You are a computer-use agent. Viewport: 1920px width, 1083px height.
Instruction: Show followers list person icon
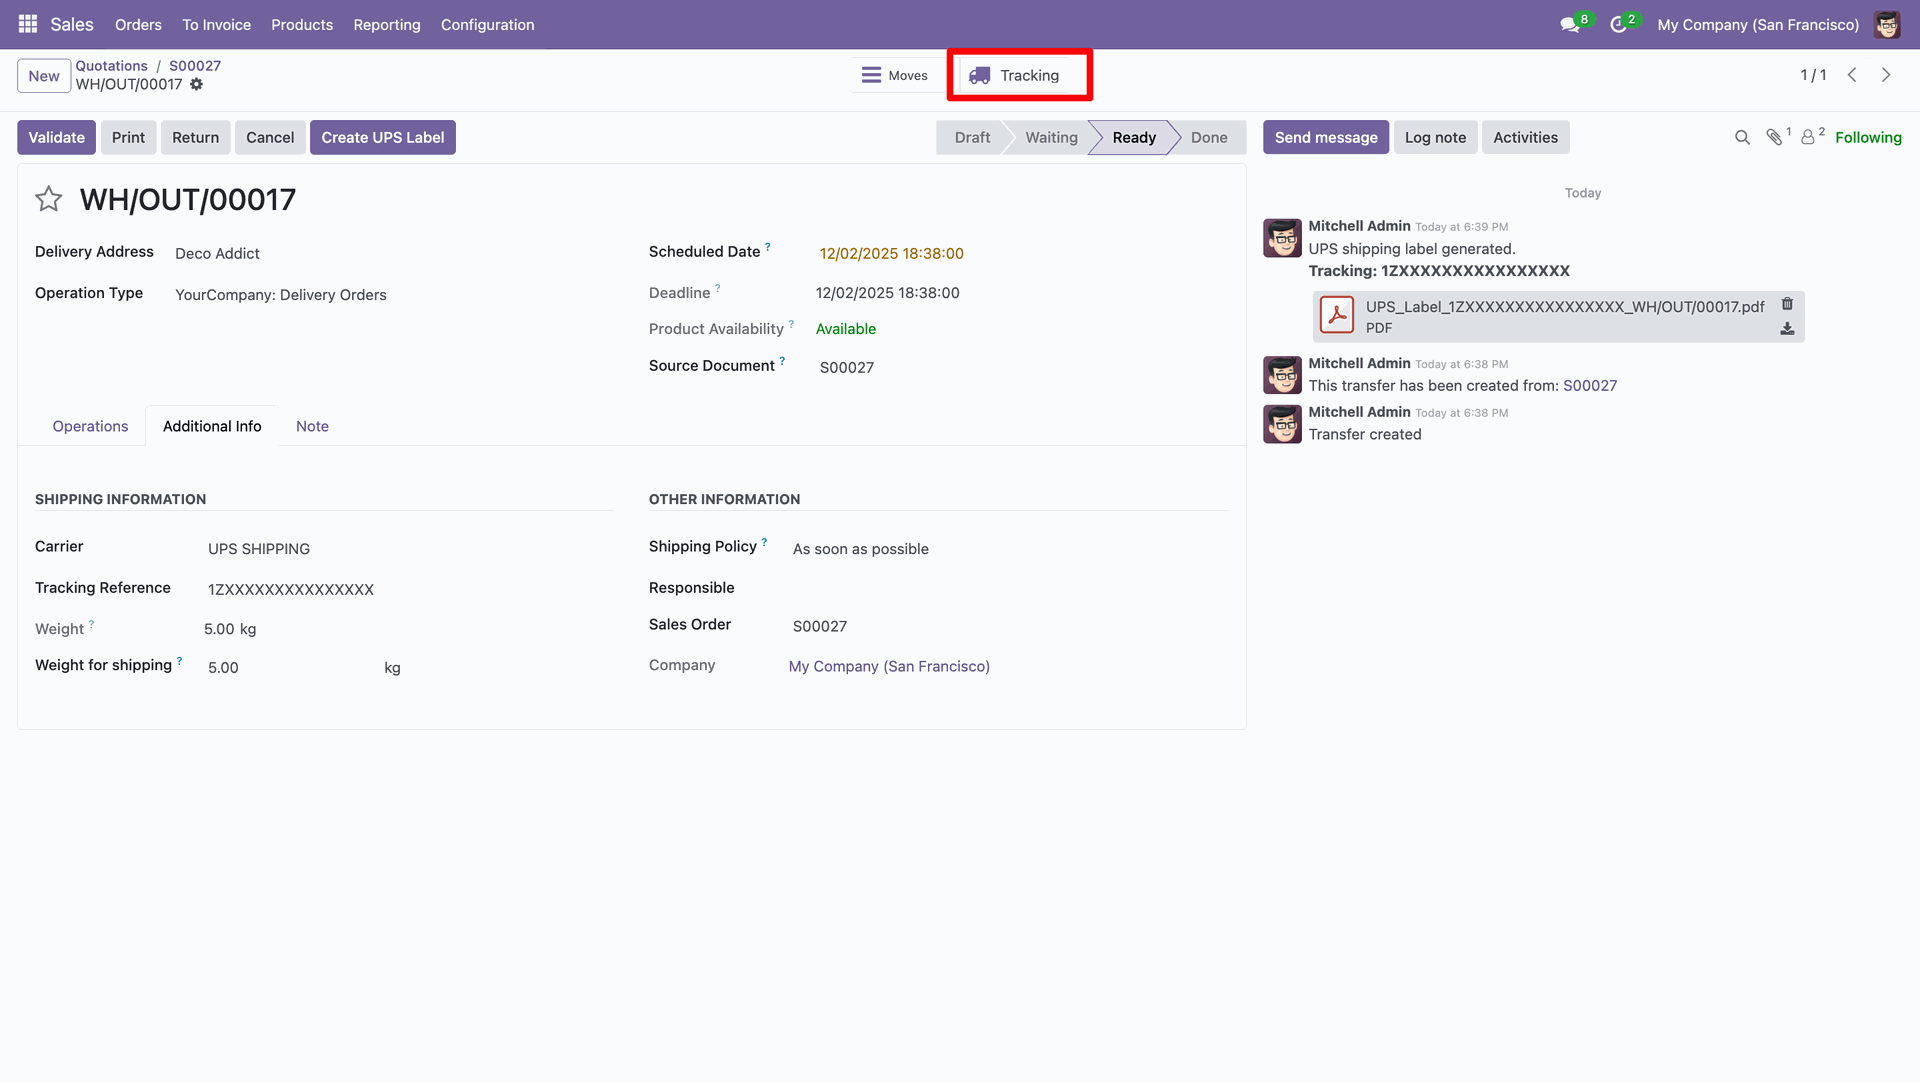(x=1808, y=138)
